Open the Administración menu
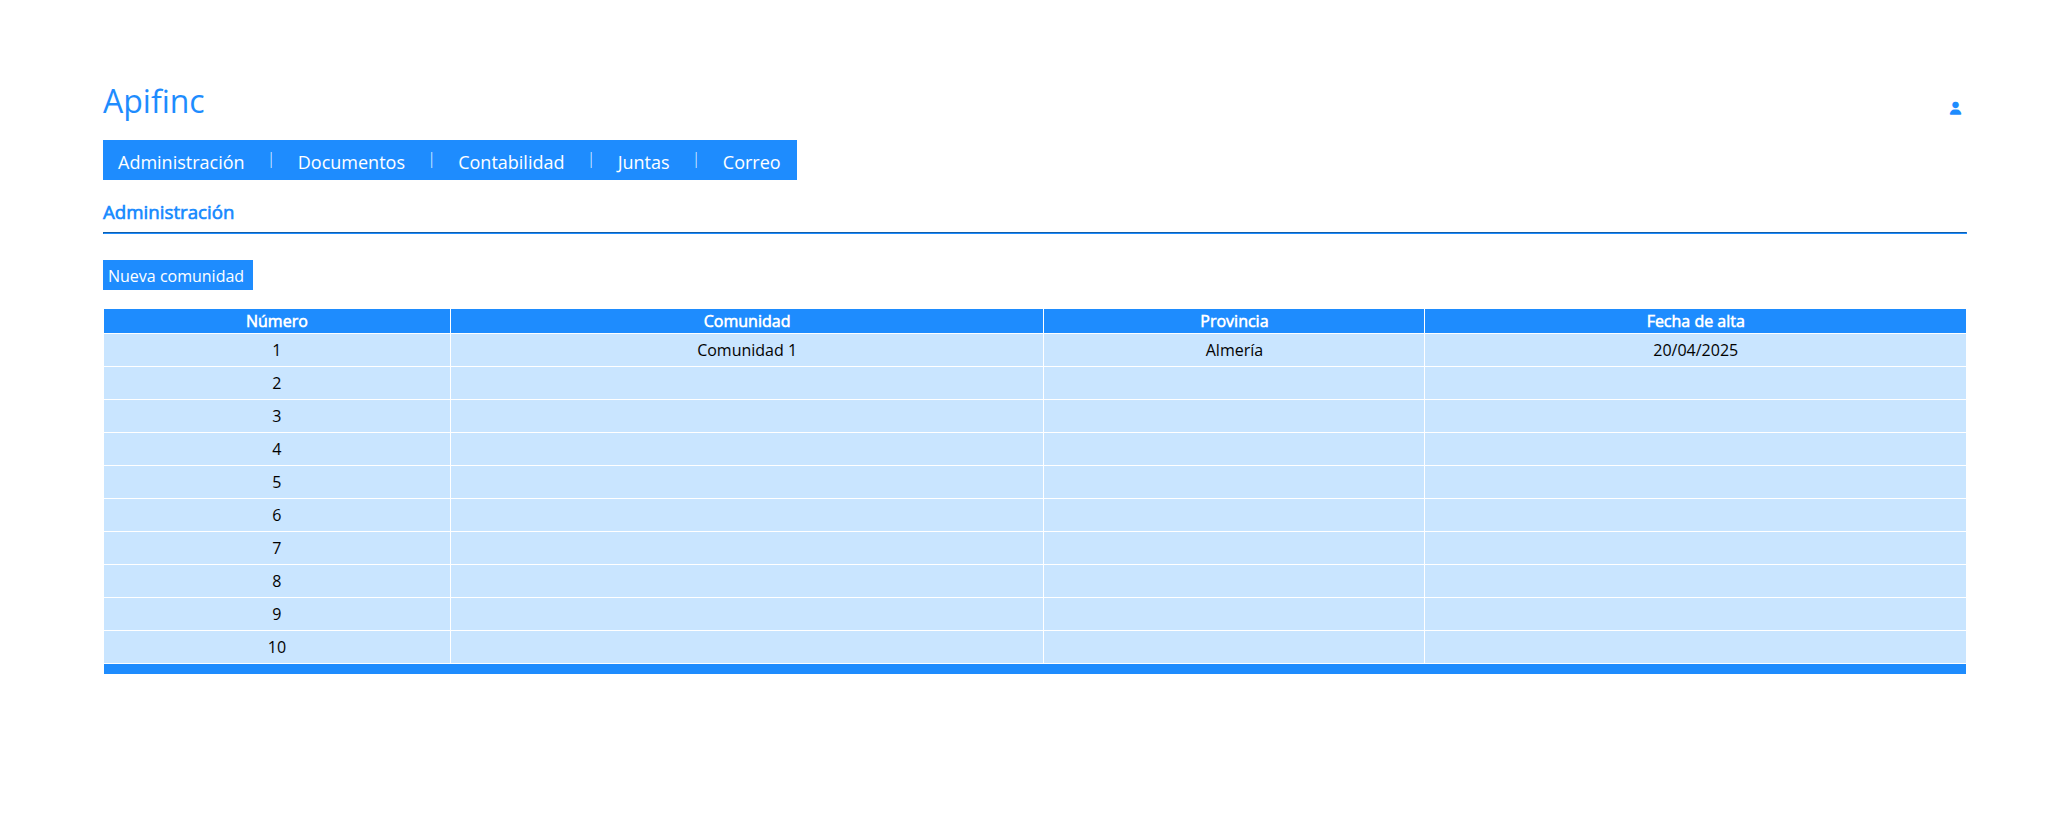 [181, 162]
